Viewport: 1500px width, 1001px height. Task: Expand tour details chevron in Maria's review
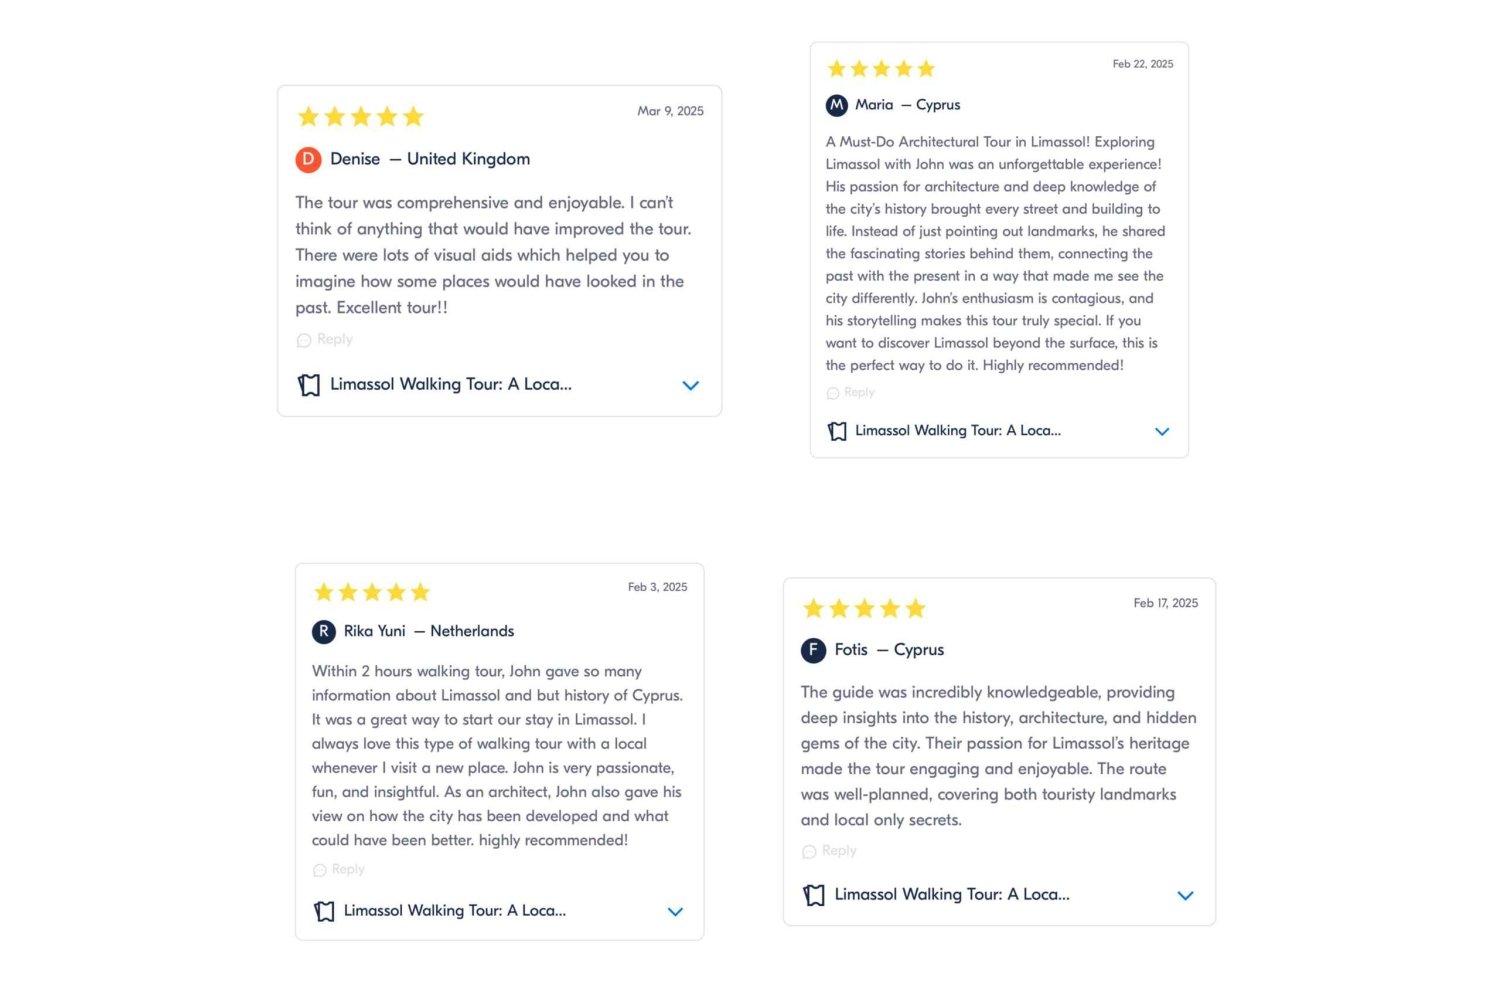(1162, 432)
